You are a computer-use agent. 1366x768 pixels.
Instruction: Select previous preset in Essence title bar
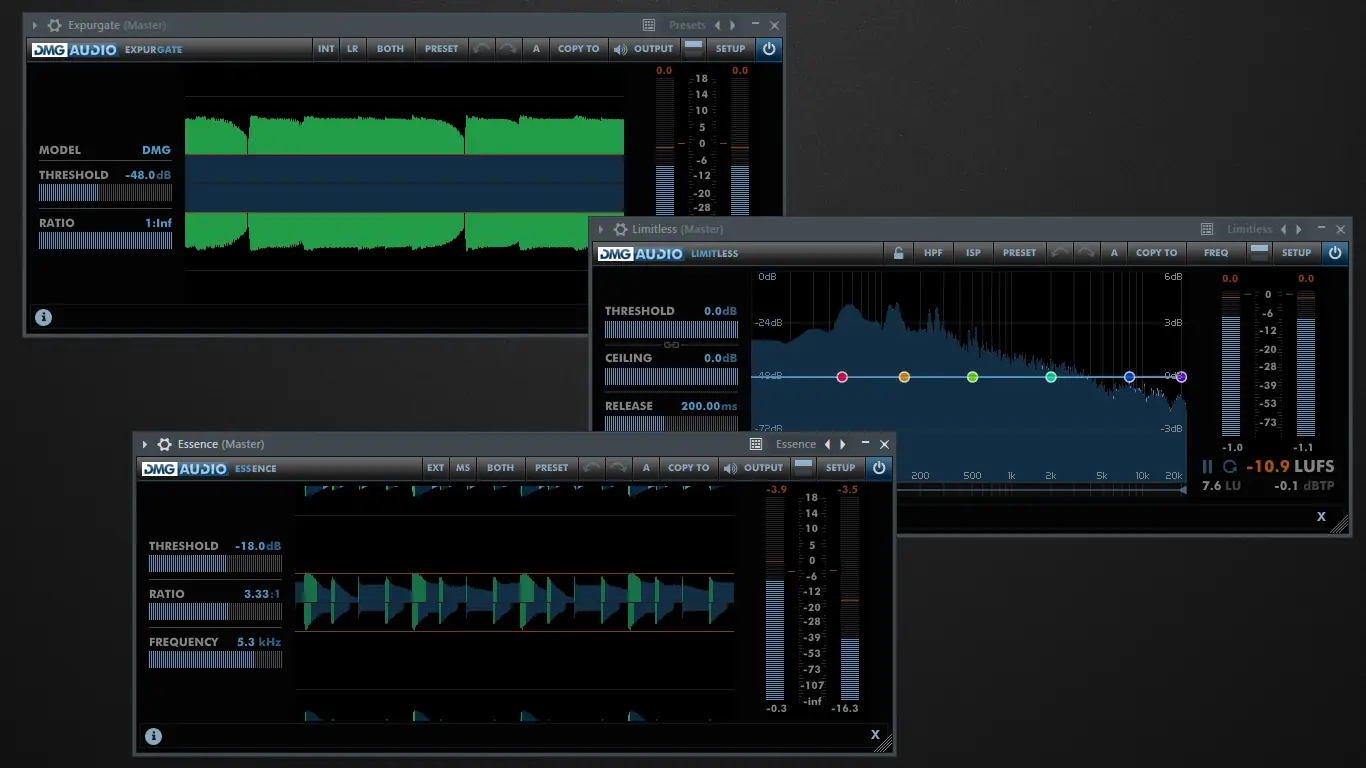coord(827,444)
